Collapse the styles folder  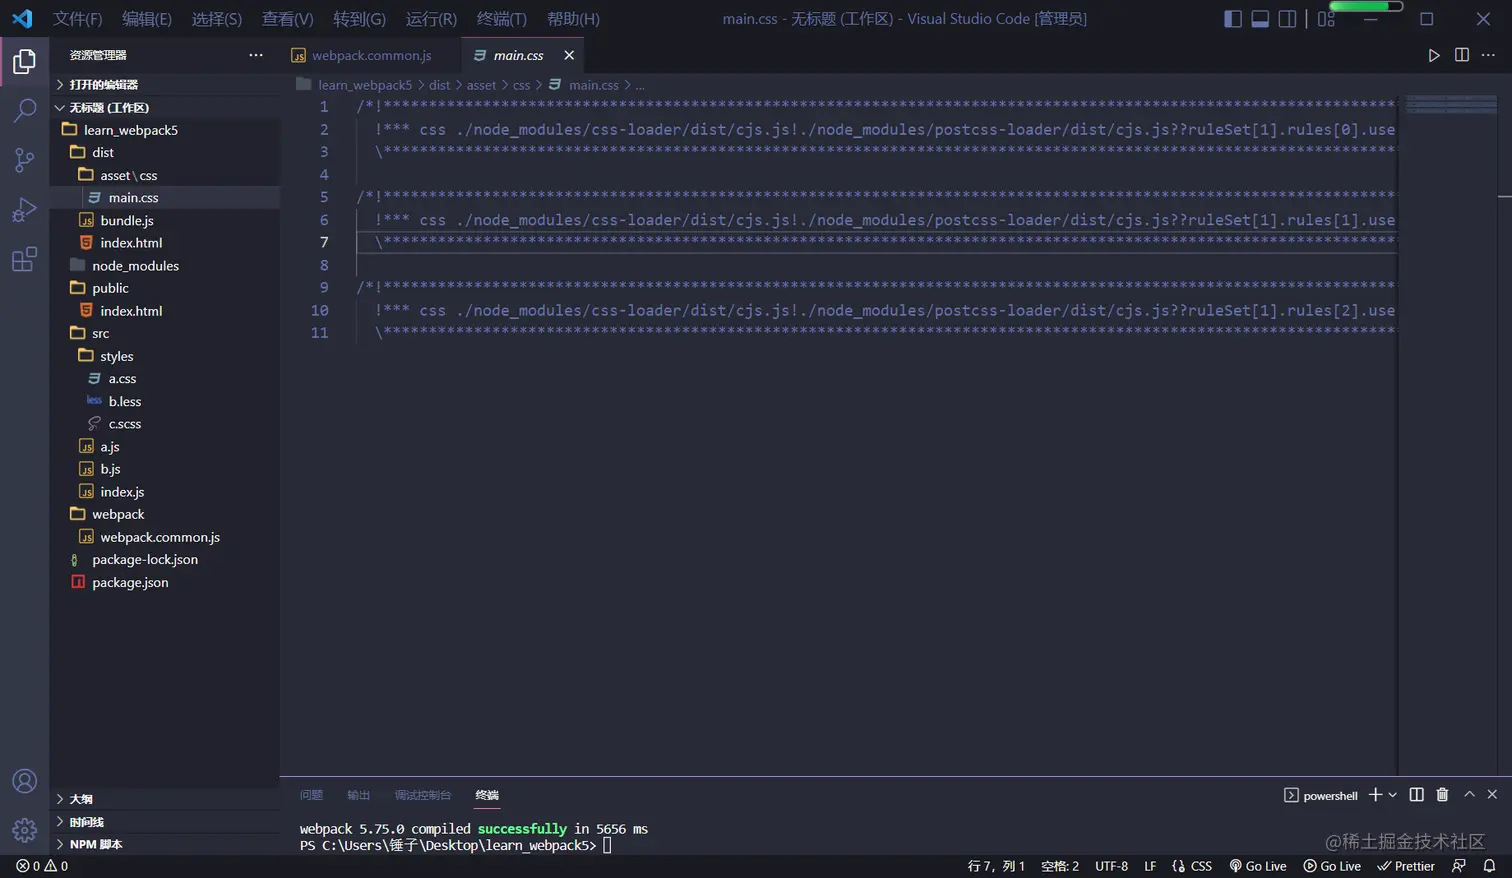pyautogui.click(x=165, y=356)
